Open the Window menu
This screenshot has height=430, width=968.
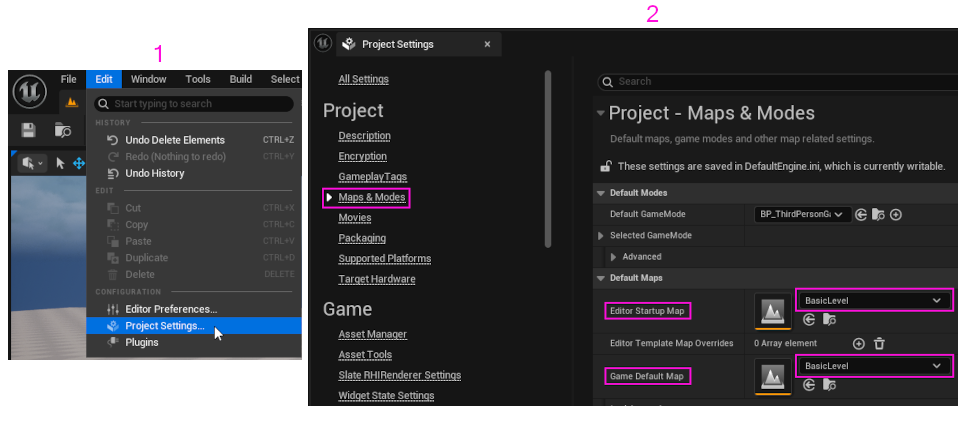click(148, 79)
